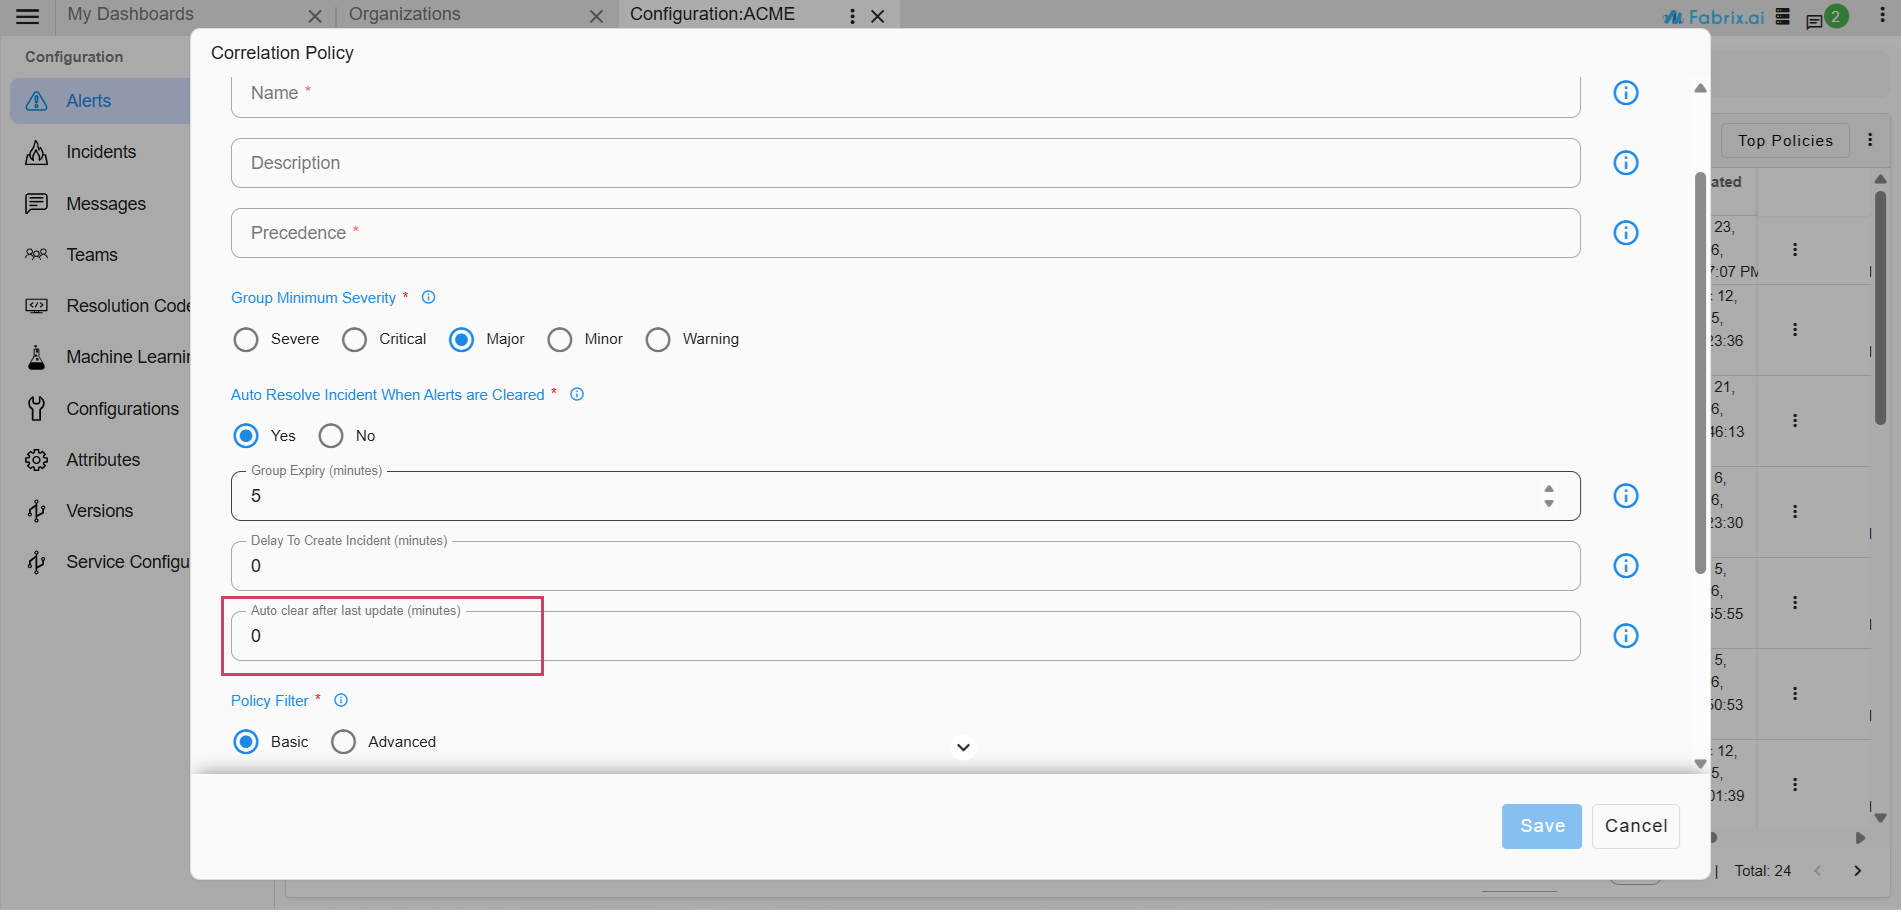Expand the chevron below the policy filter
This screenshot has height=914, width=1902.
(963, 747)
